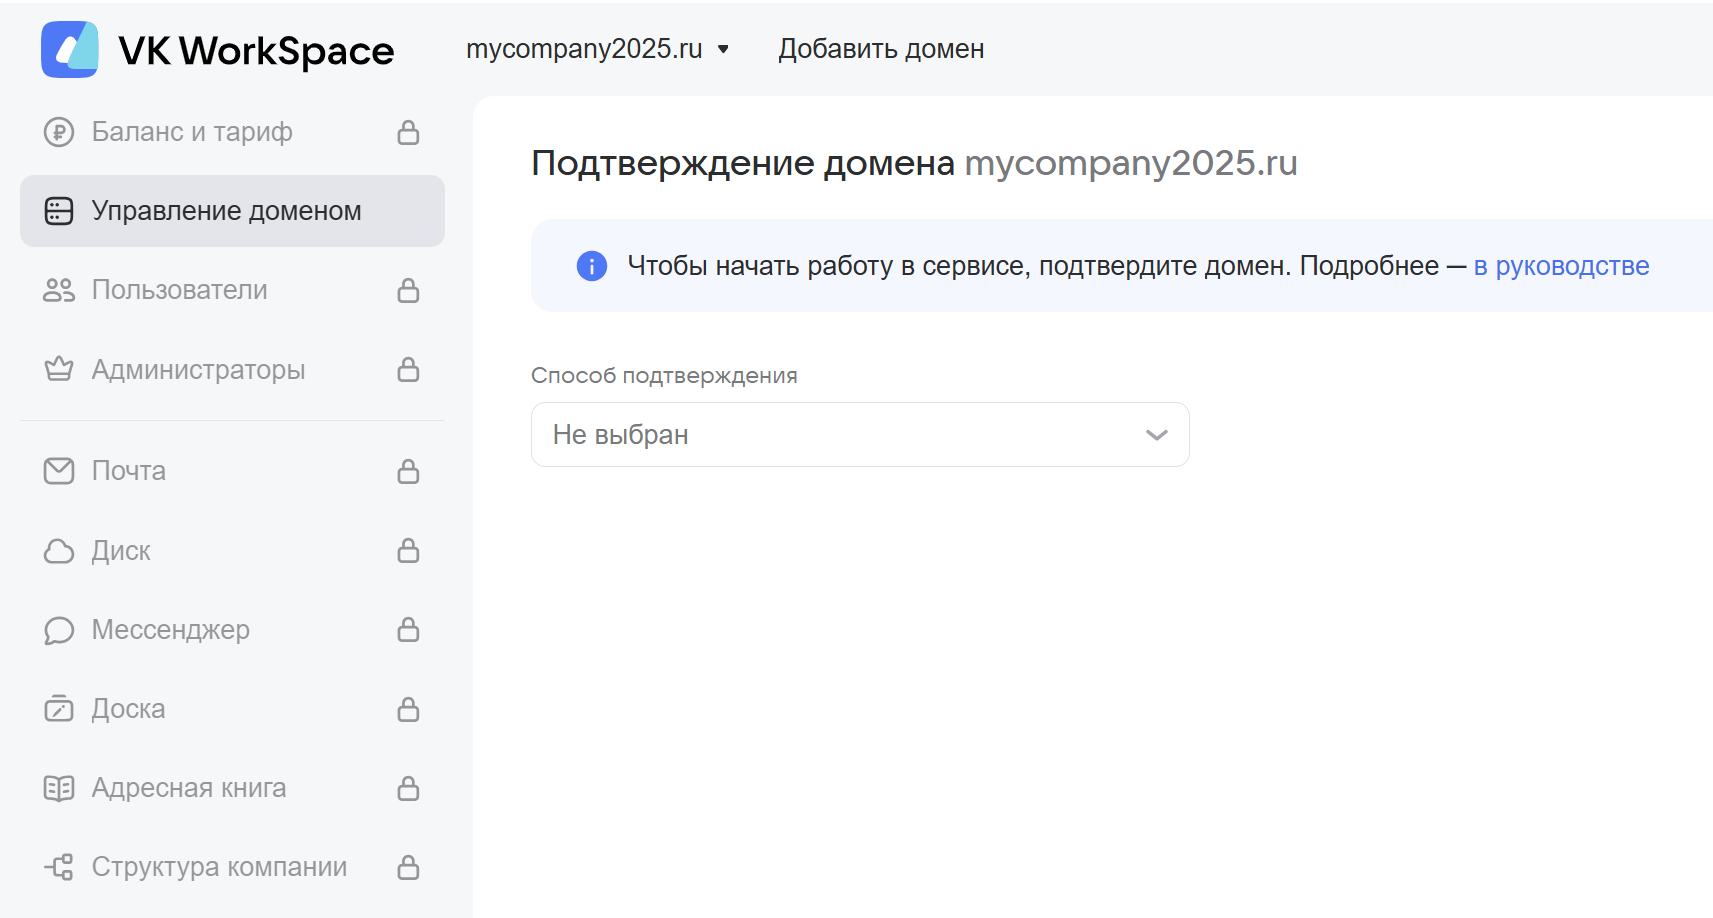The image size is (1713, 918).
Task: Select Пользователи in the sidebar menu
Action: tap(180, 290)
